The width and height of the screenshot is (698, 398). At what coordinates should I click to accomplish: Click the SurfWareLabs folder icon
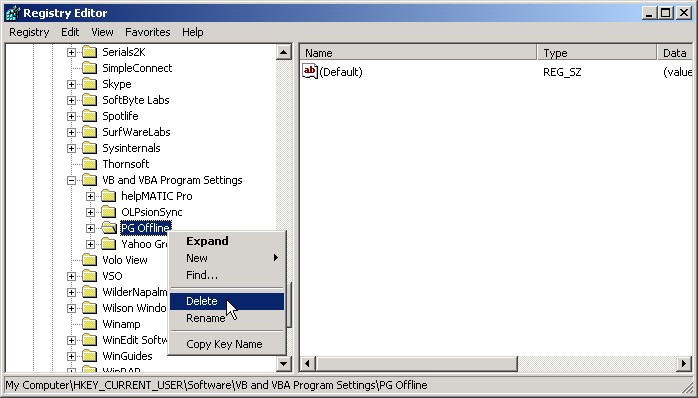click(x=89, y=132)
